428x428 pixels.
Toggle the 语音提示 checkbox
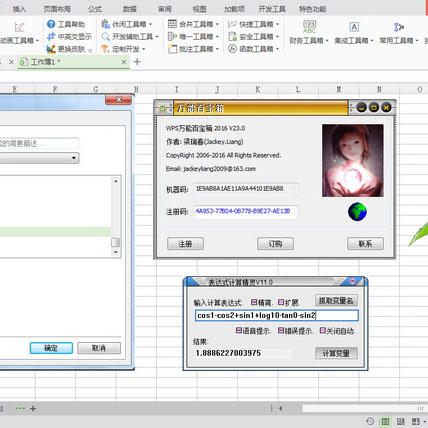(x=239, y=330)
